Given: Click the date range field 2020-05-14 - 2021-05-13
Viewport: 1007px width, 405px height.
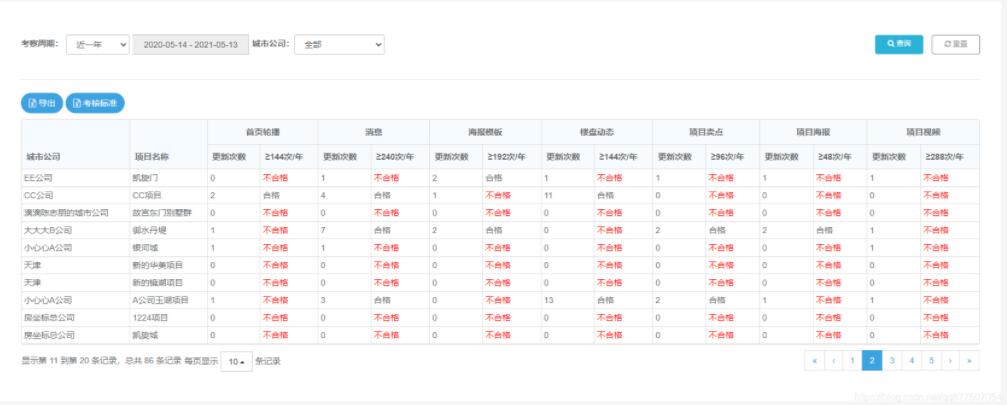Looking at the screenshot, I should [x=191, y=44].
